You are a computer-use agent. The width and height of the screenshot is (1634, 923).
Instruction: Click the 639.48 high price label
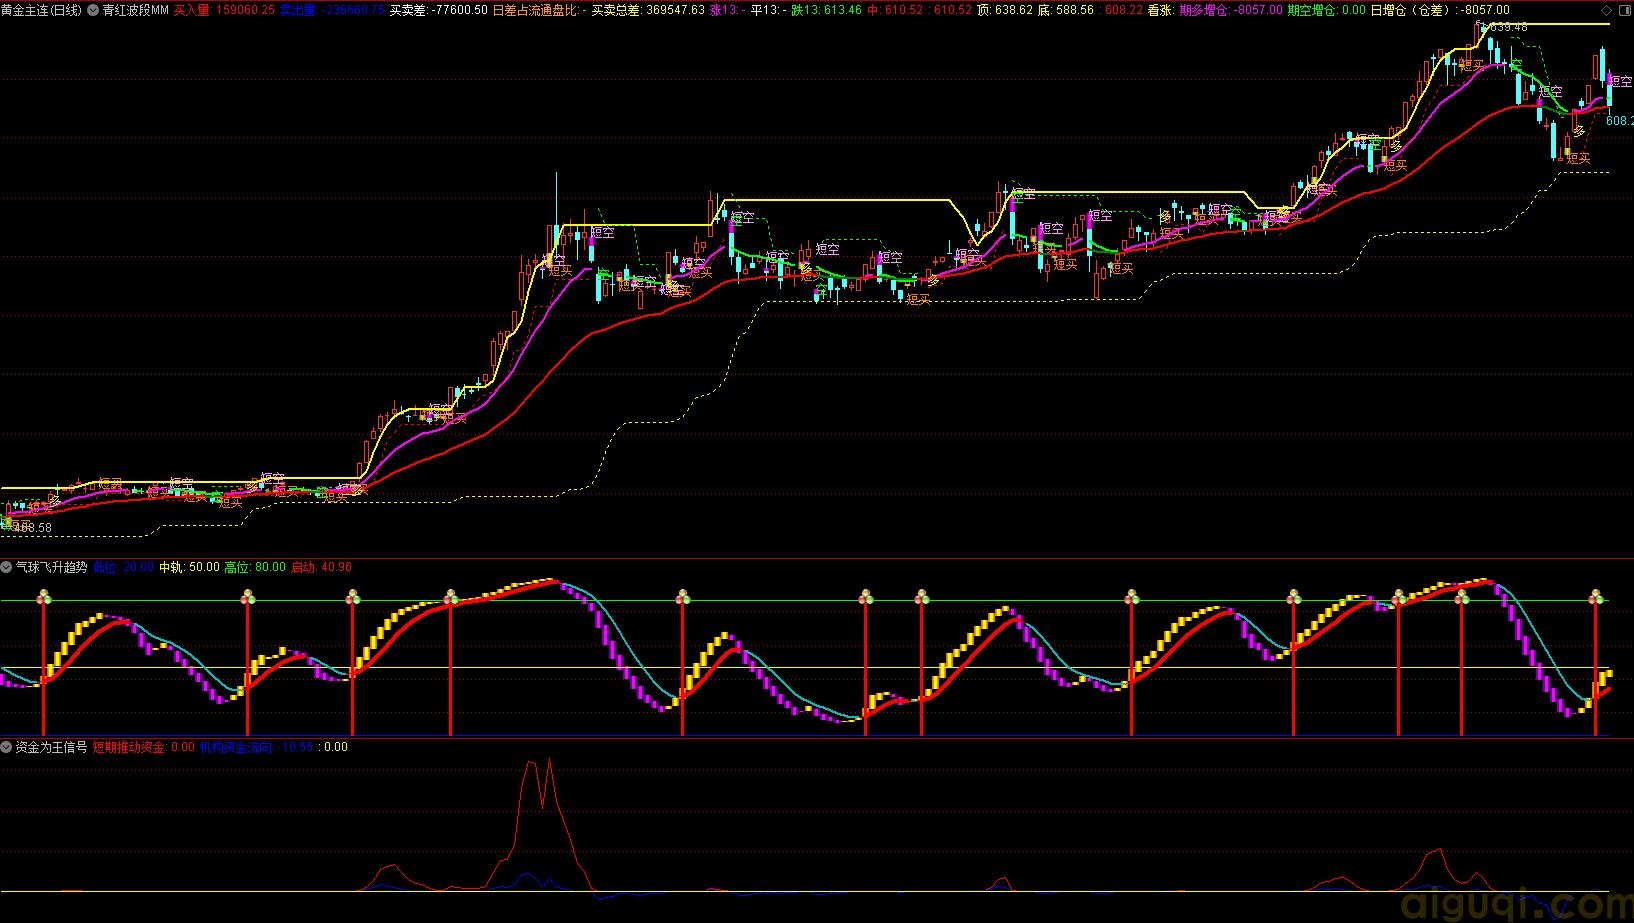[1508, 27]
